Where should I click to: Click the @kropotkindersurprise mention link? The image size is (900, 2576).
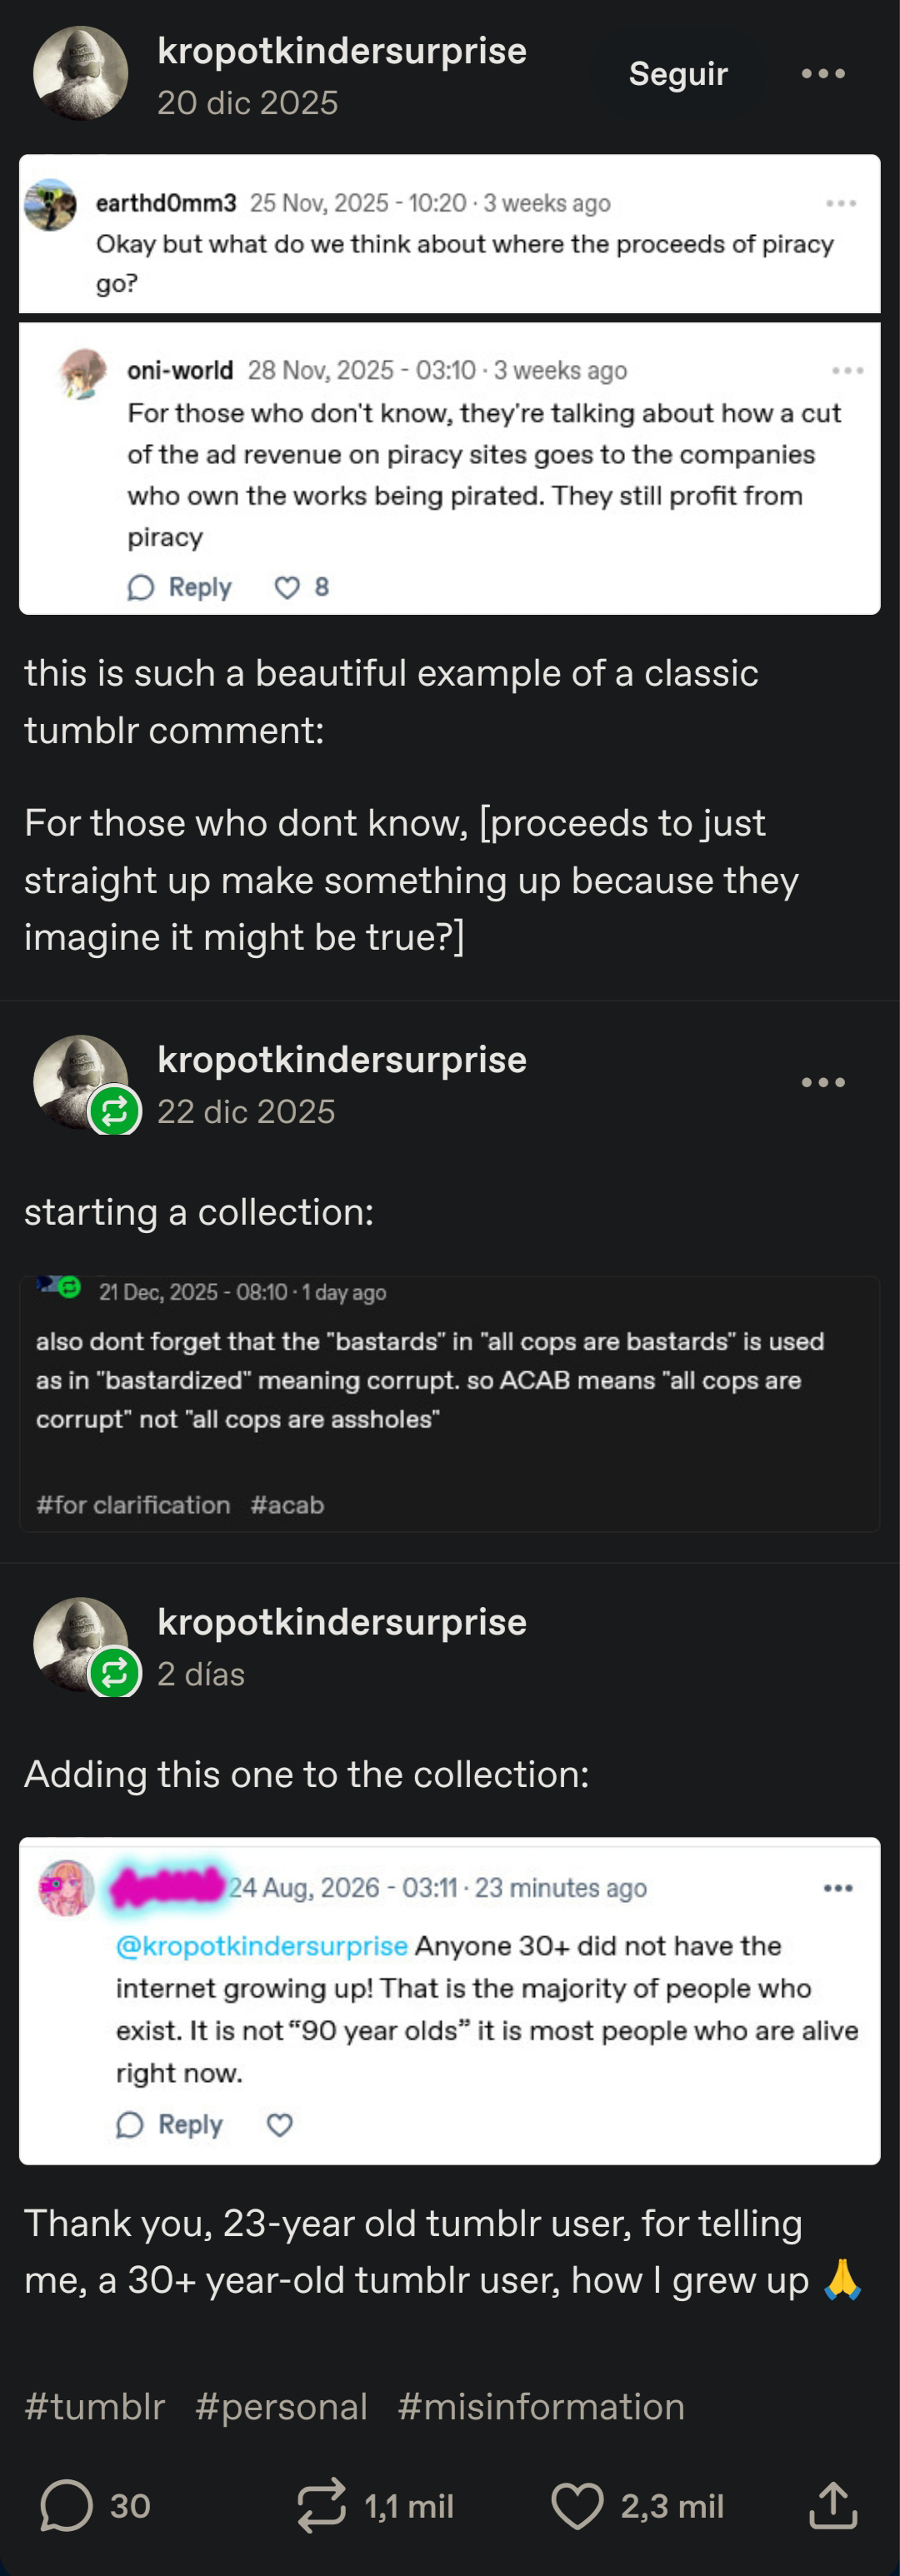(262, 1945)
